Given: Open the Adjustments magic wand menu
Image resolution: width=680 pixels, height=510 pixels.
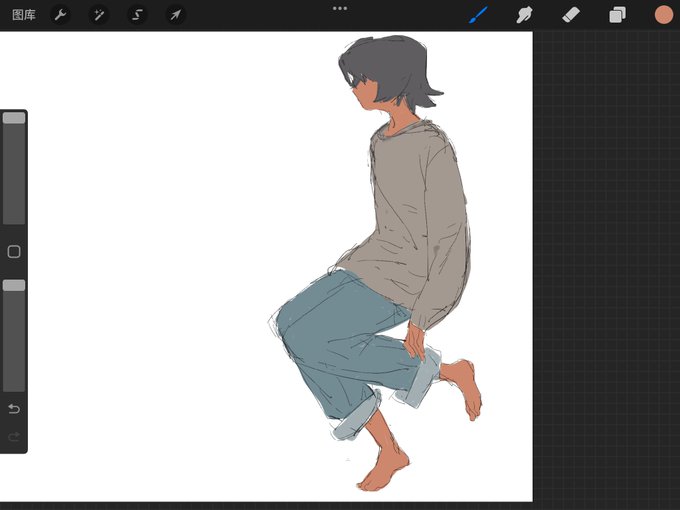Looking at the screenshot, I should click(99, 15).
